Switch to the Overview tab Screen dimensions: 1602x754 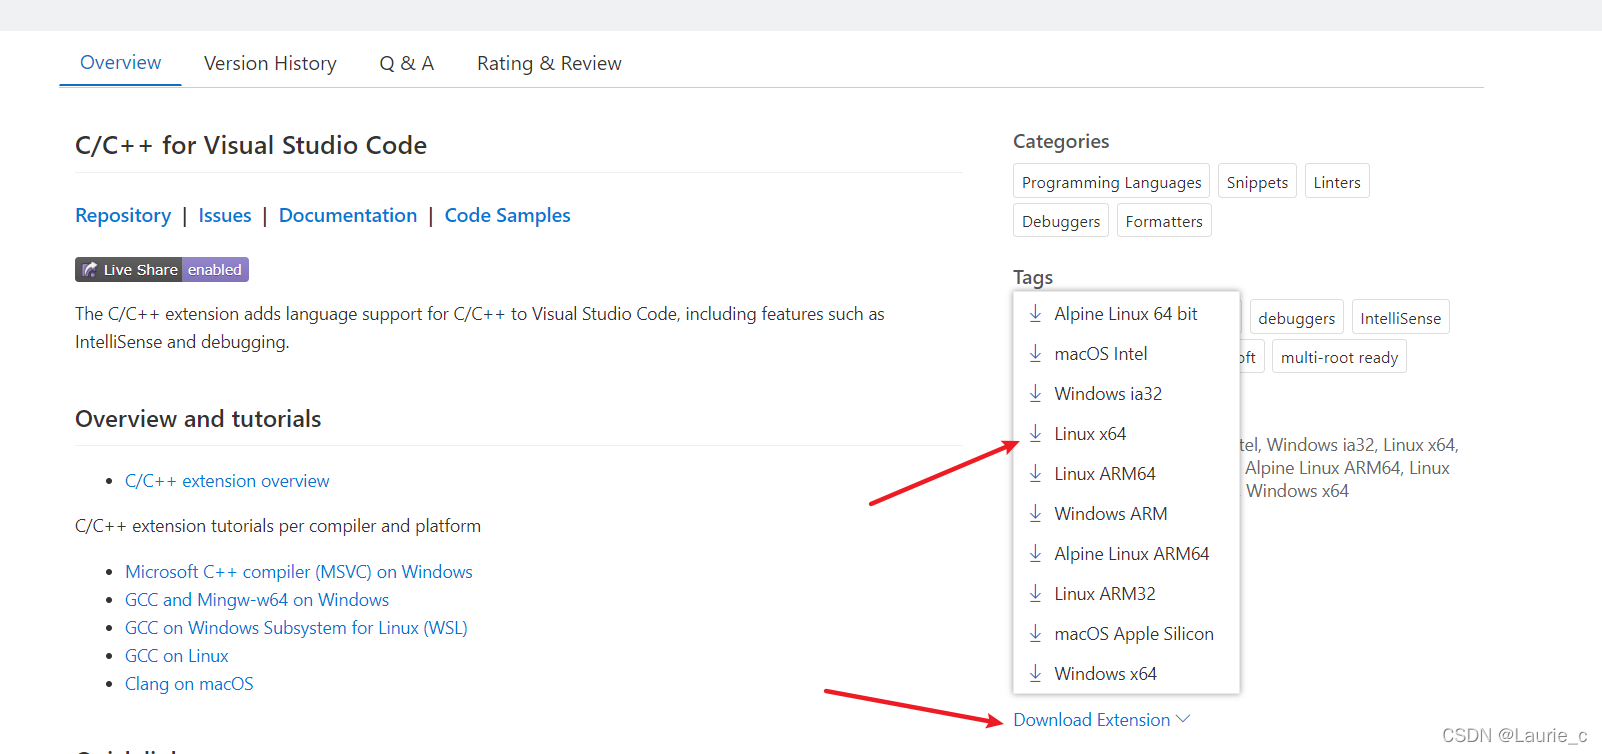coord(120,63)
